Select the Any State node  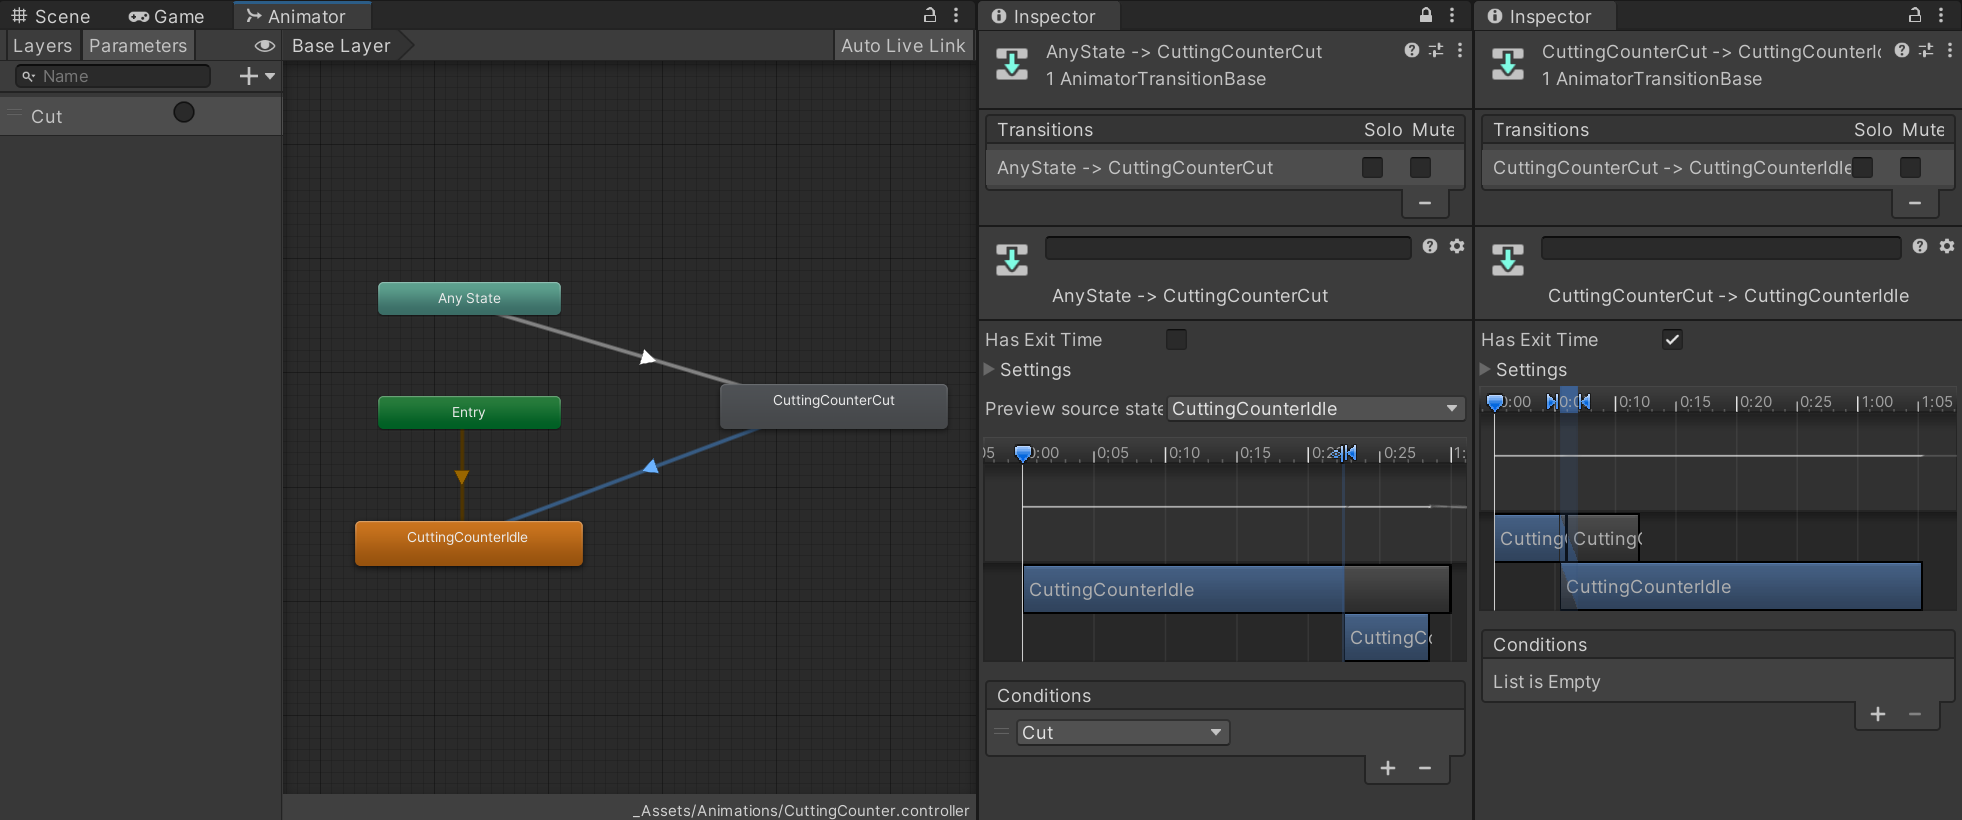[x=469, y=298]
